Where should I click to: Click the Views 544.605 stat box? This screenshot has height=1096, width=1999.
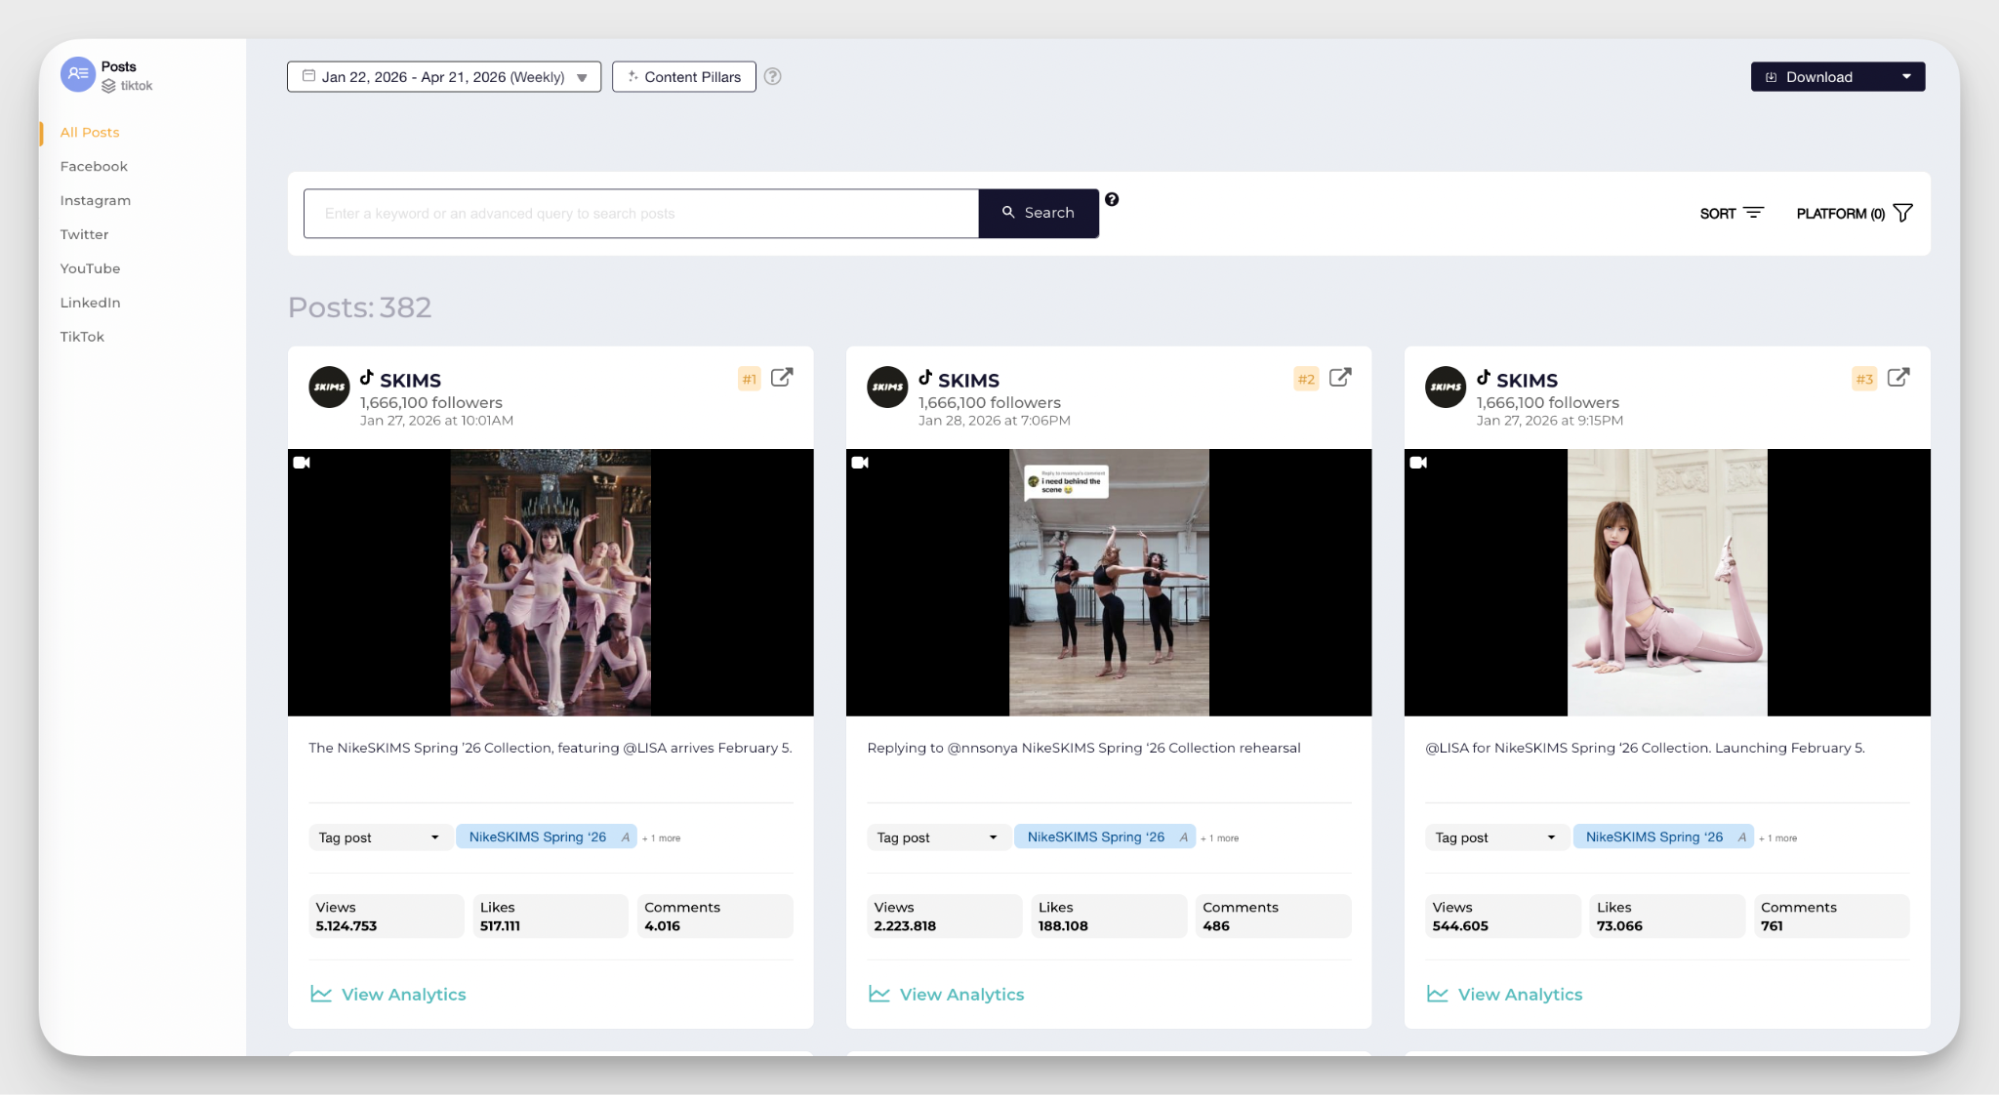pyautogui.click(x=1503, y=916)
